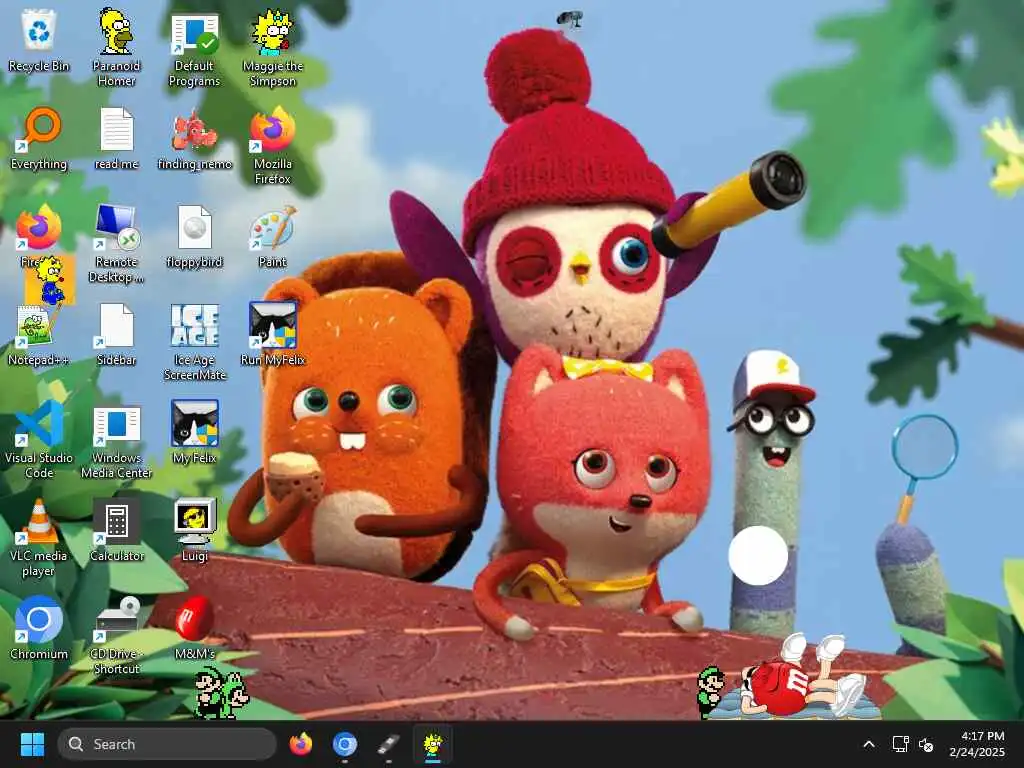Screen dimensions: 1024x768
Task: Select the Everything search shortcut
Action: pos(39,138)
